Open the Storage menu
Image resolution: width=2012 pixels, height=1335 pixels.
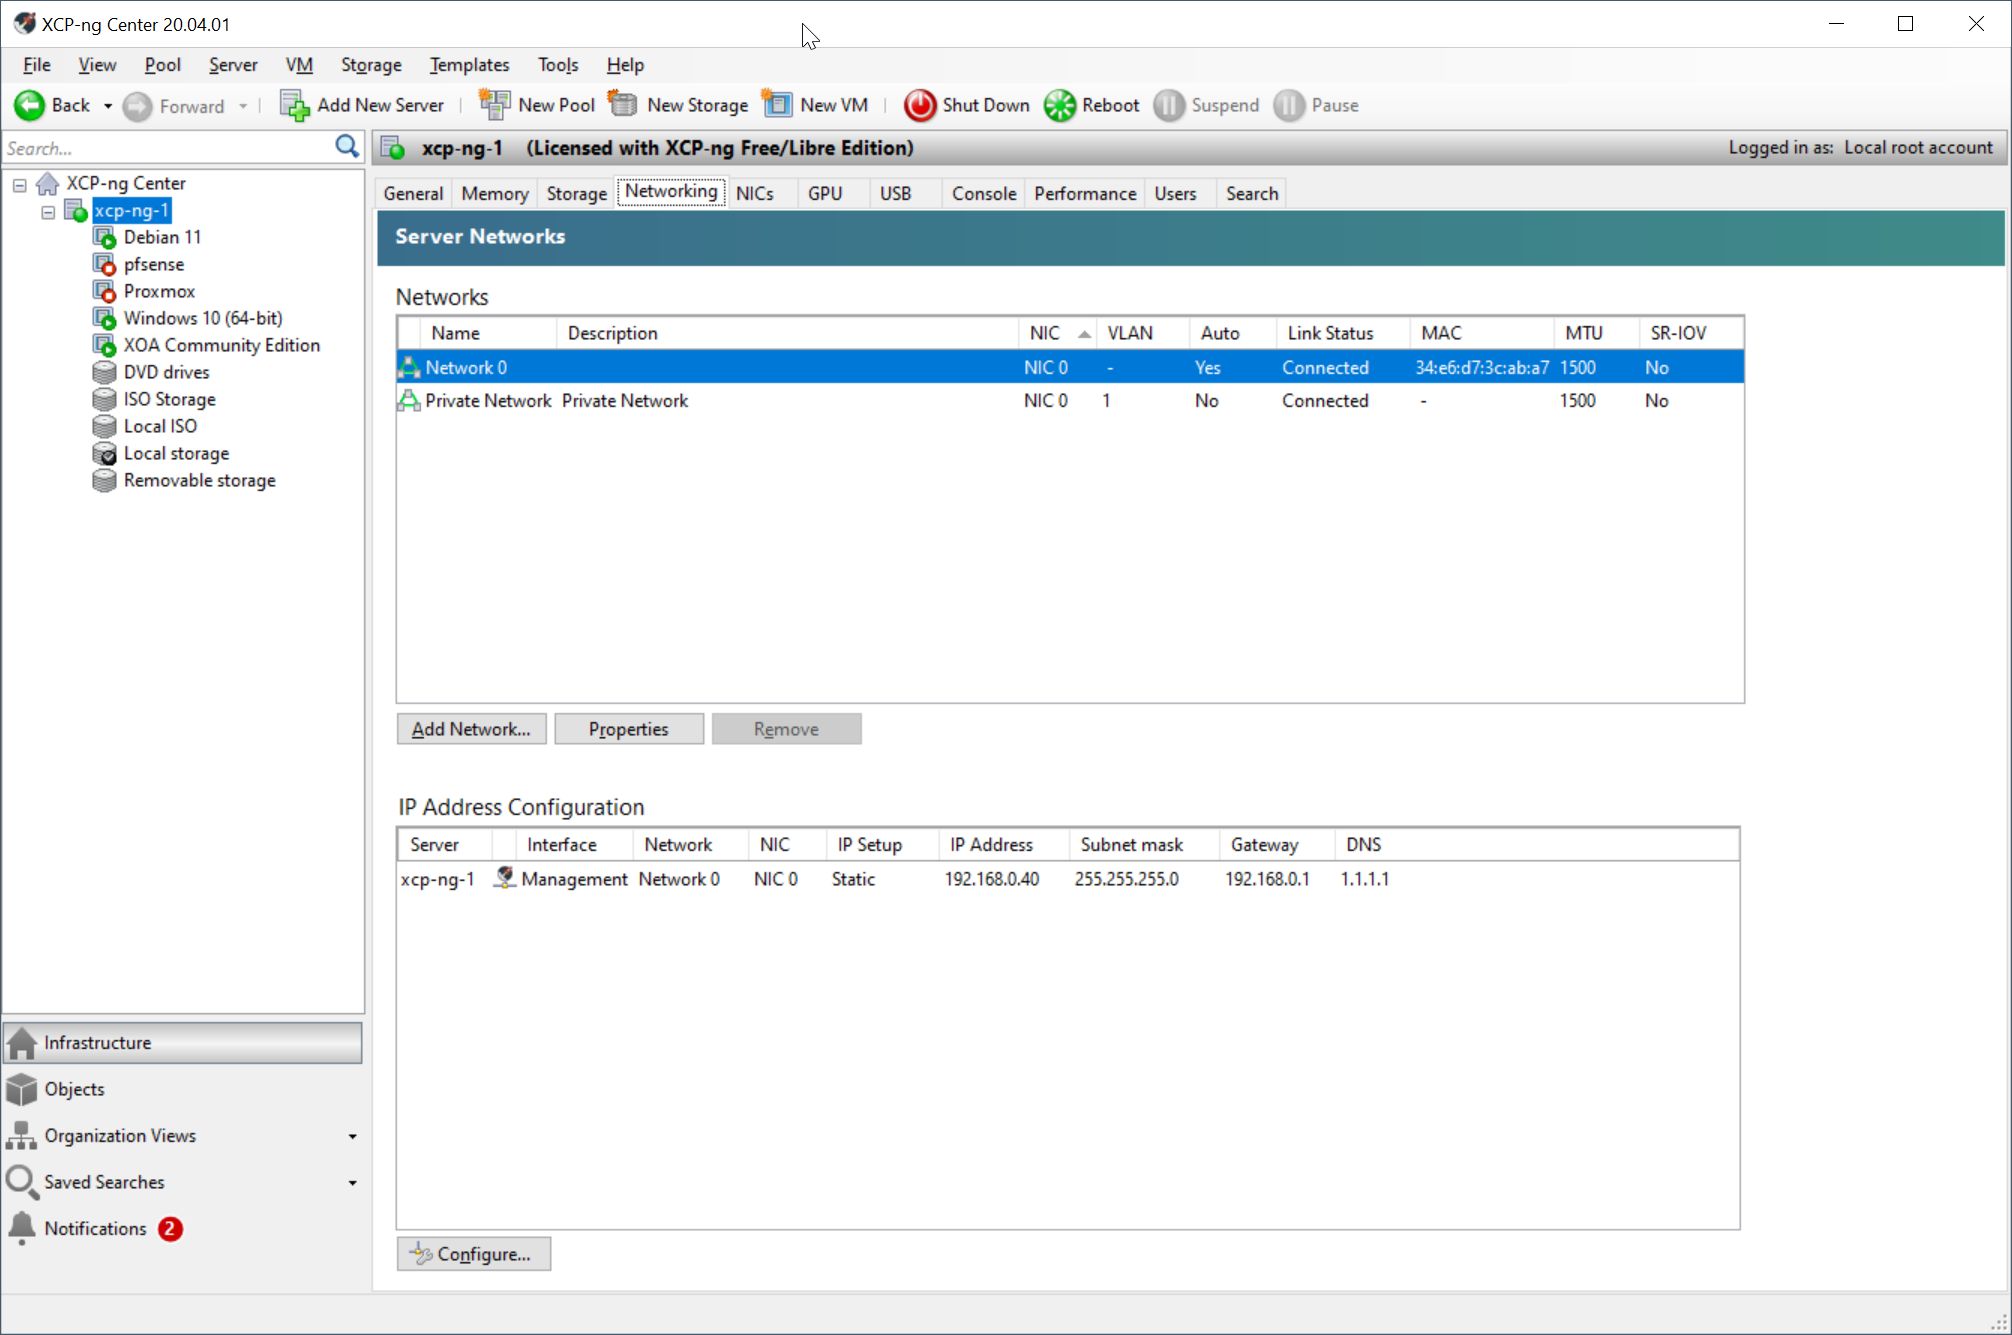point(370,65)
